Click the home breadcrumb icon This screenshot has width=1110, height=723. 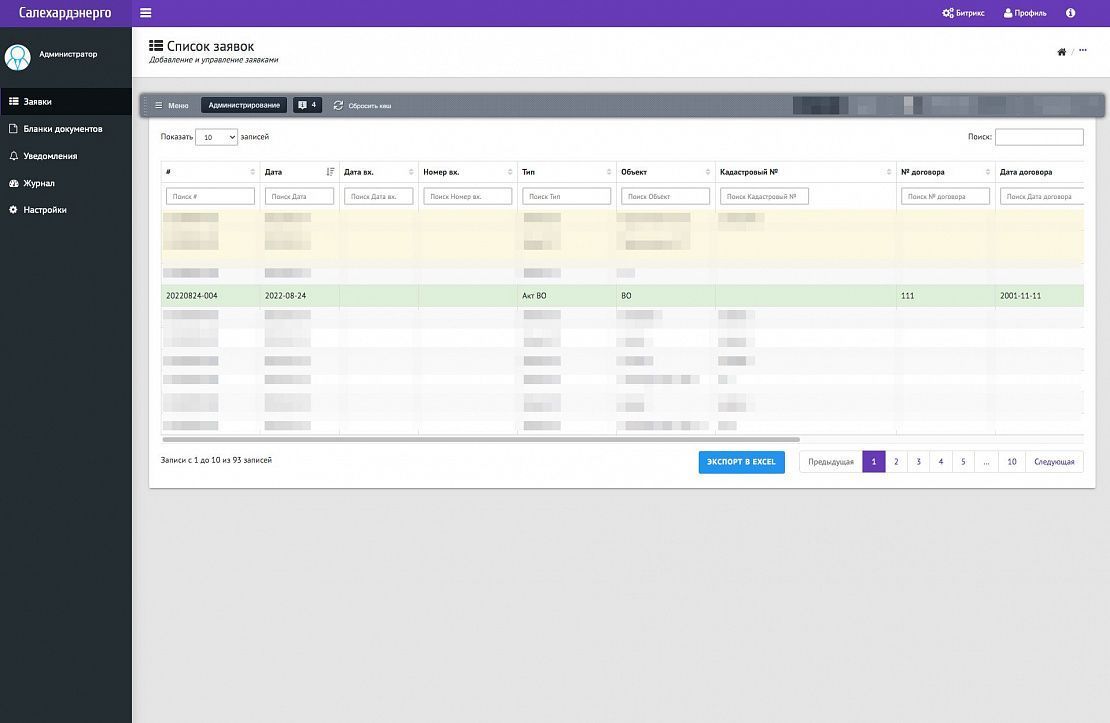tap(1061, 52)
